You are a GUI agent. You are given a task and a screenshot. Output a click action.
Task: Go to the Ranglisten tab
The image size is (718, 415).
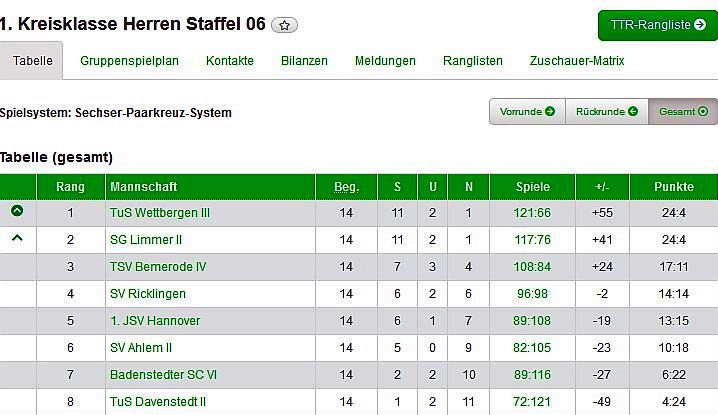[x=473, y=61]
